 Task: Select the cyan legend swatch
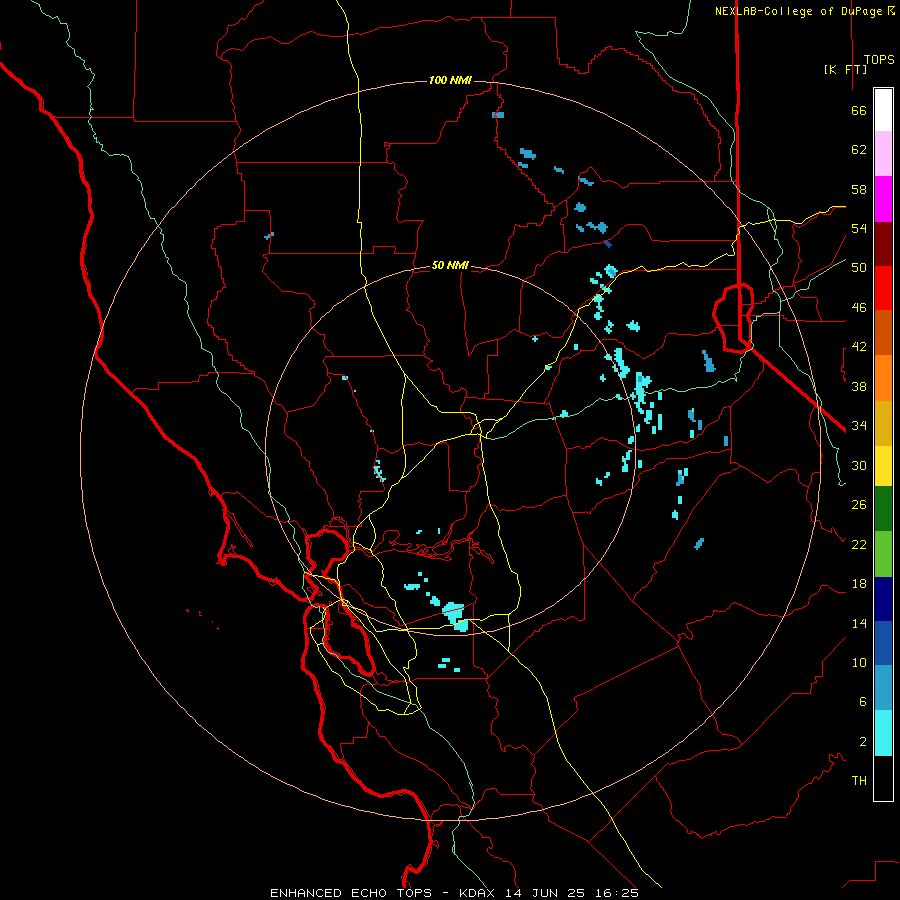pos(883,733)
